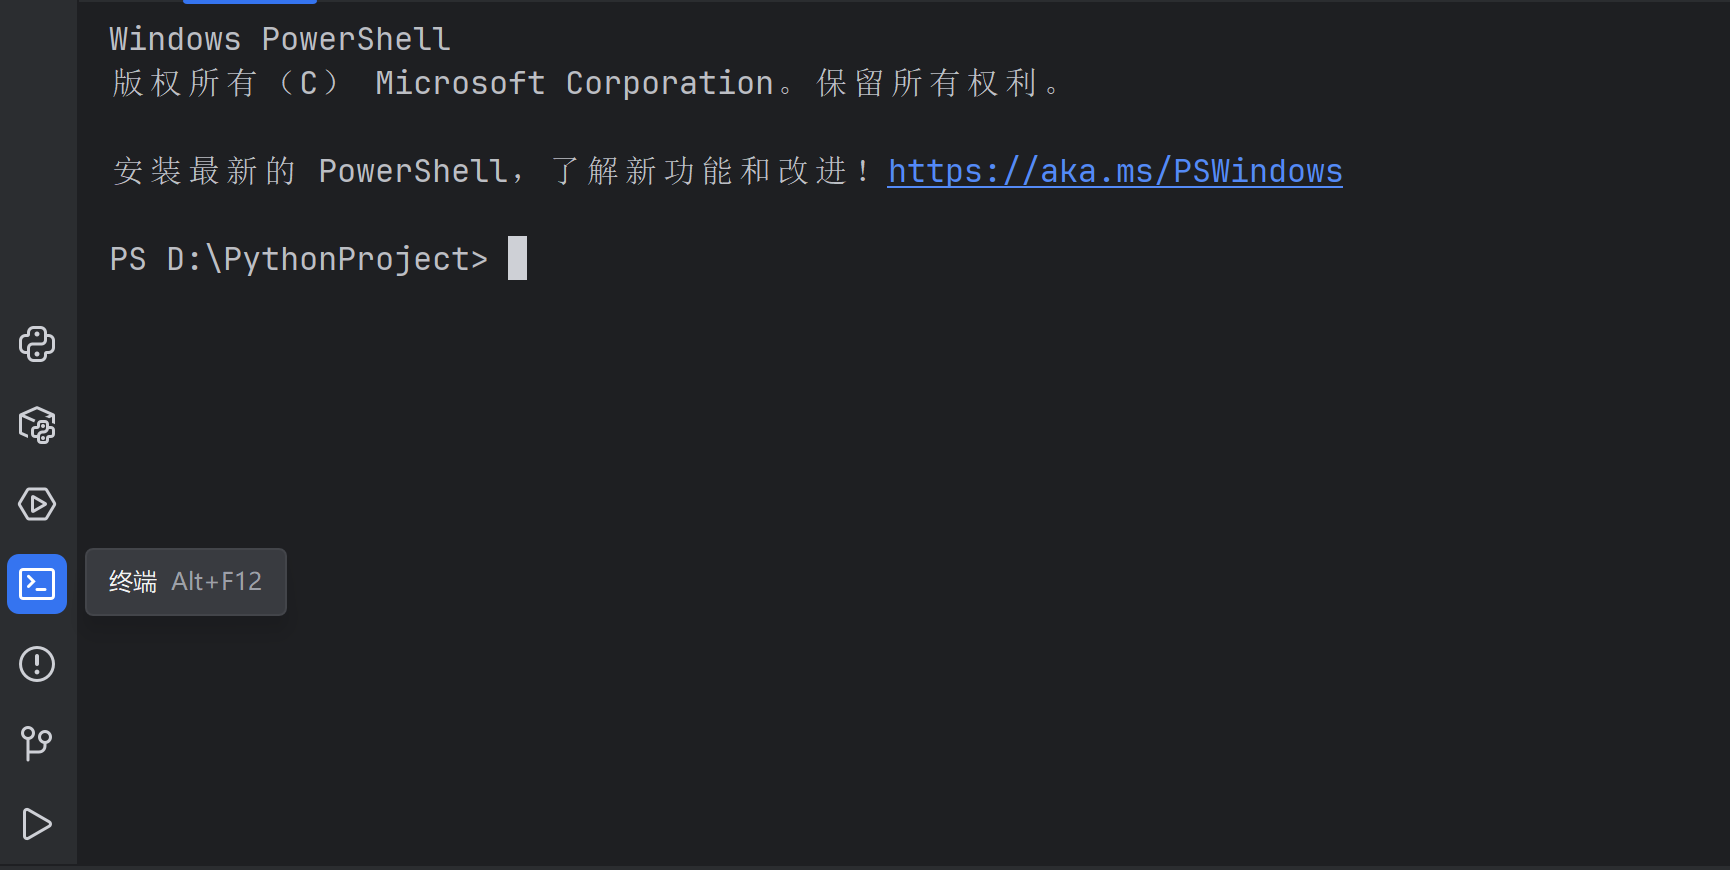The height and width of the screenshot is (870, 1730).
Task: Click the 版权所有 (C) text
Action: pyautogui.click(x=226, y=83)
